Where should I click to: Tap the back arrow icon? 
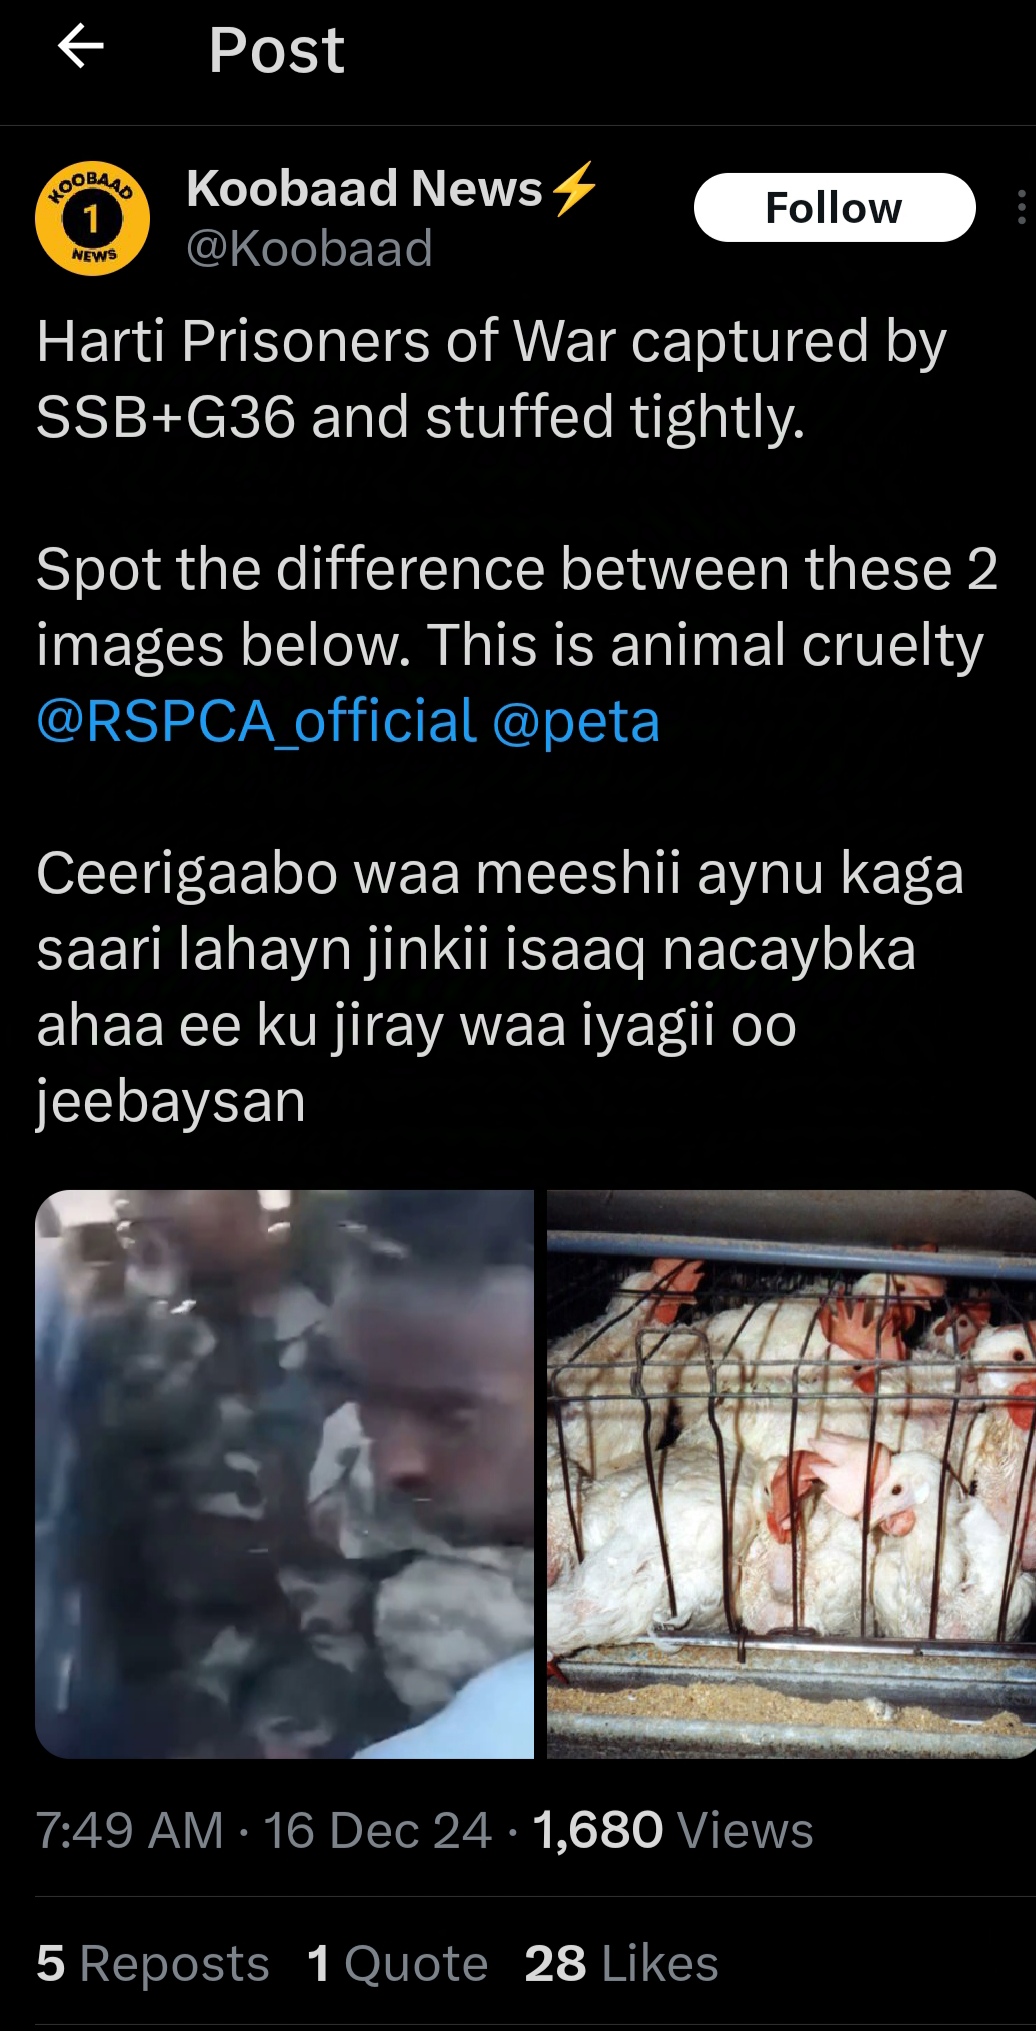(x=81, y=46)
